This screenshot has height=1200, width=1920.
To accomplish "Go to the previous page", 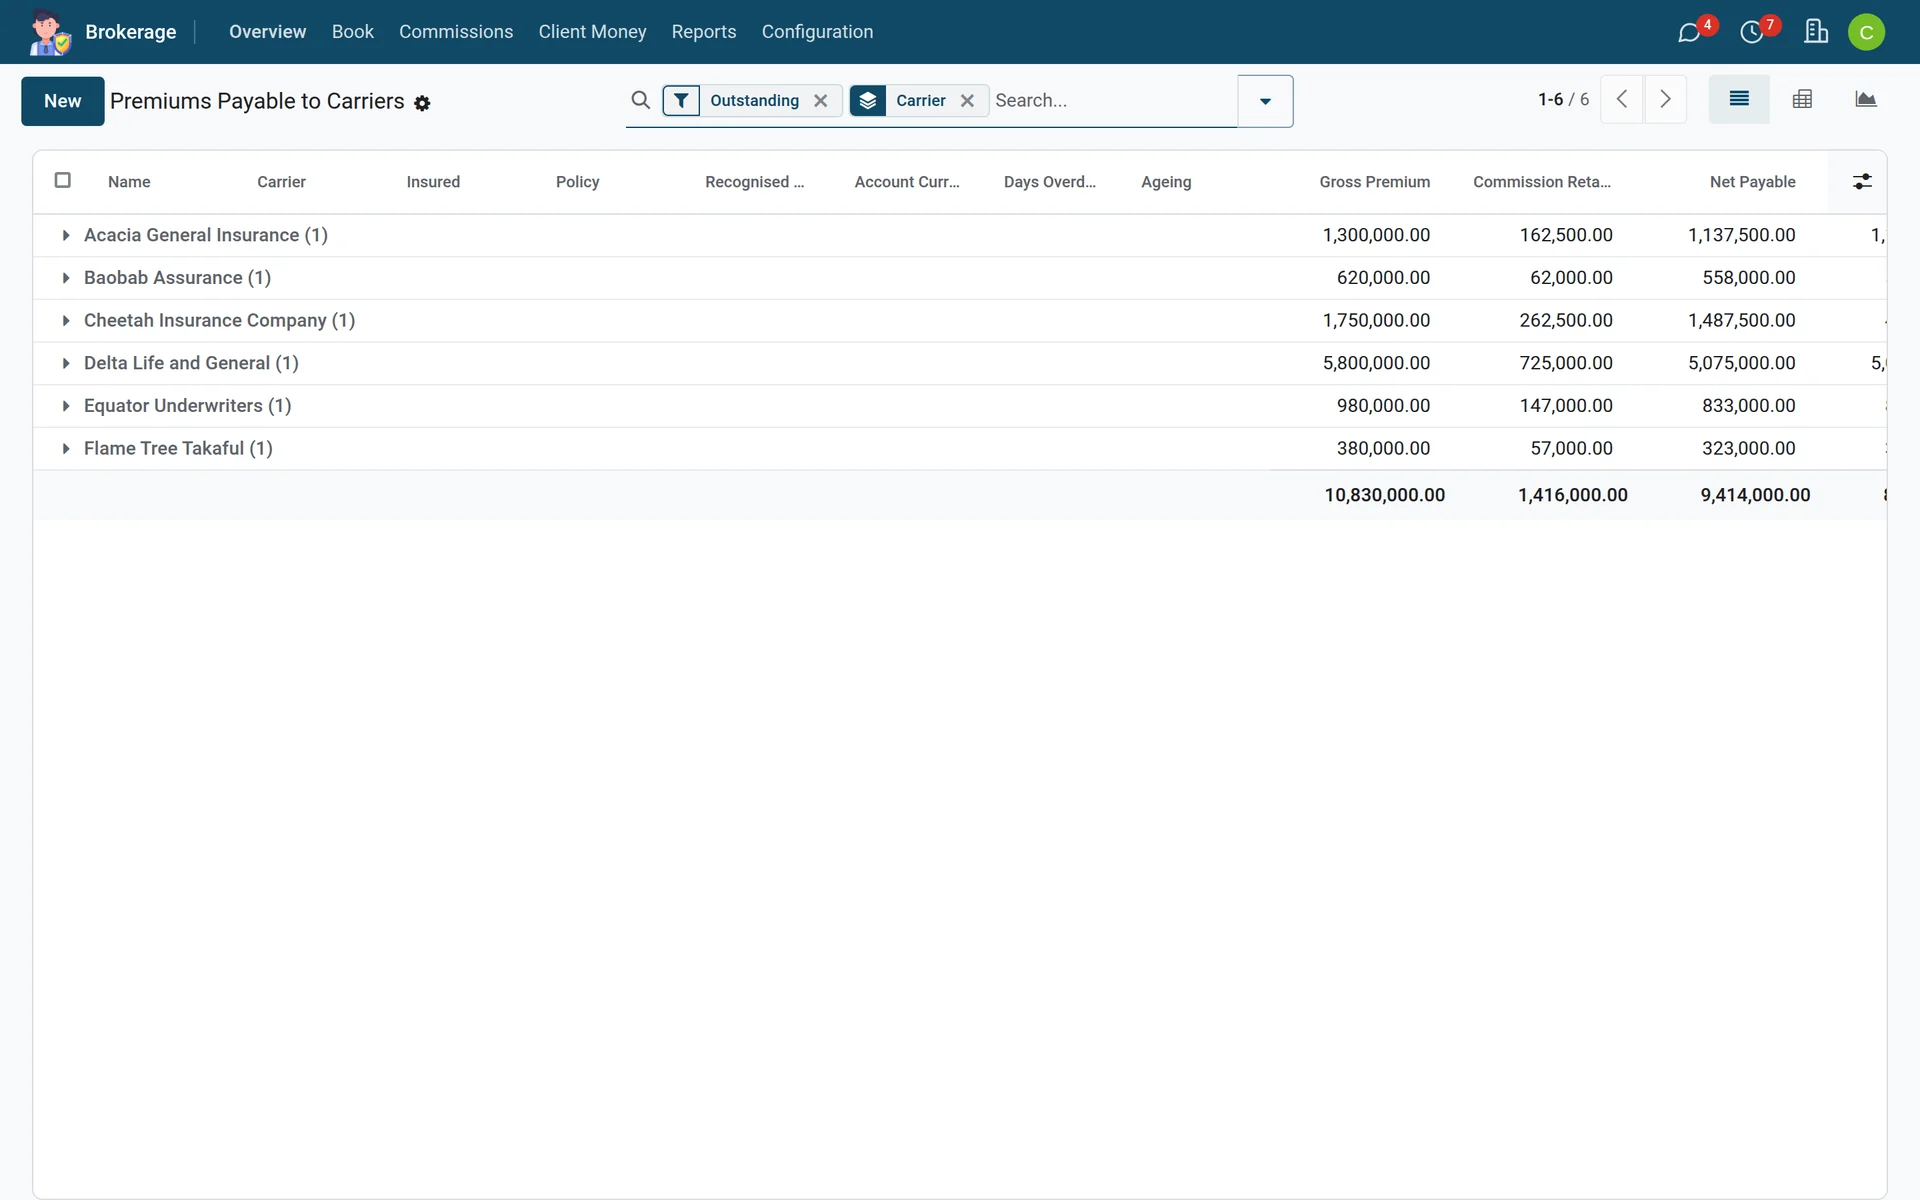I will [1622, 99].
